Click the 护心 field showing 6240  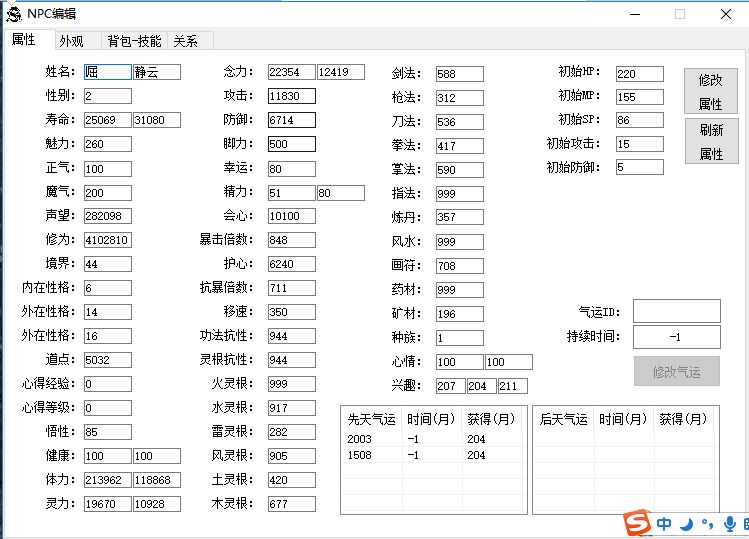point(291,264)
